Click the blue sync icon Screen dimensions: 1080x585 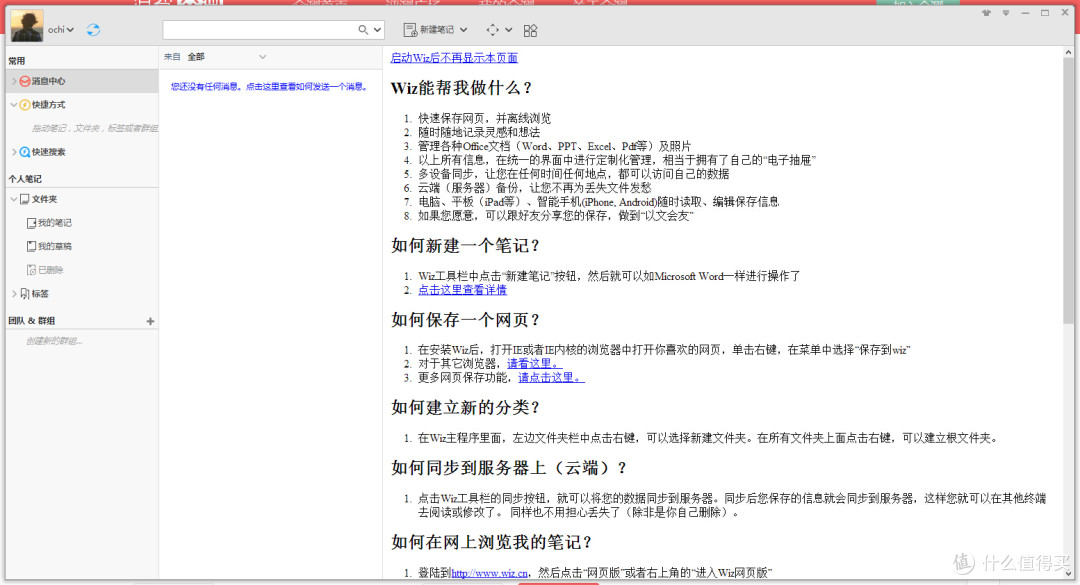tap(93, 30)
